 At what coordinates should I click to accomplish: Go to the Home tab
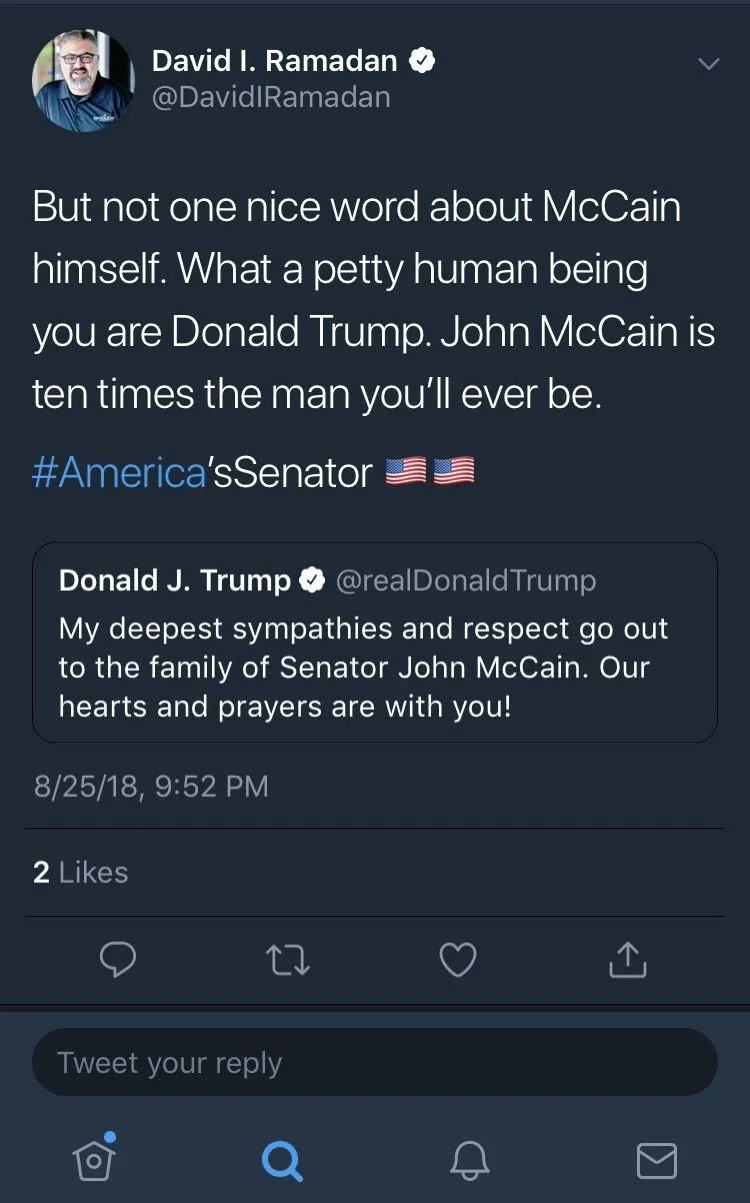coord(93,1158)
